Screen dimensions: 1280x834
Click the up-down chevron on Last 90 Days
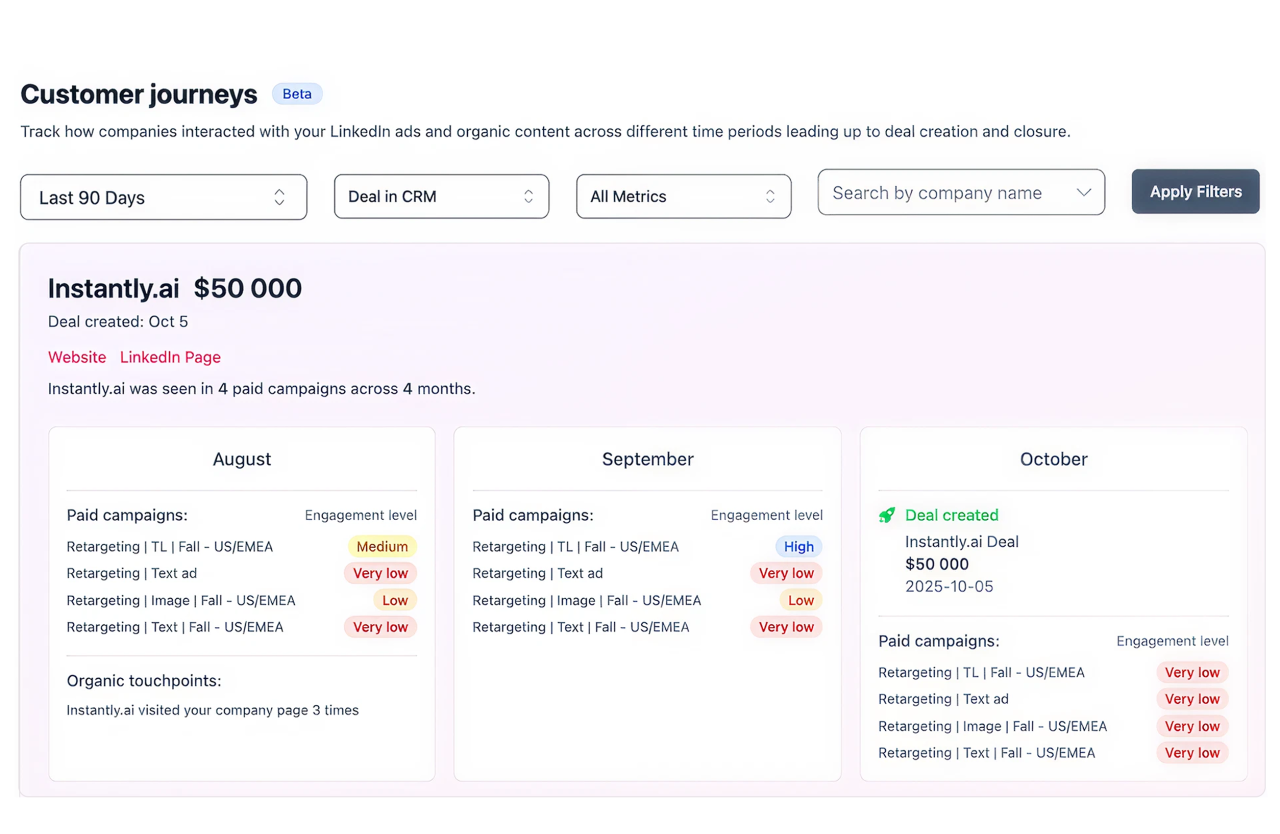278,197
